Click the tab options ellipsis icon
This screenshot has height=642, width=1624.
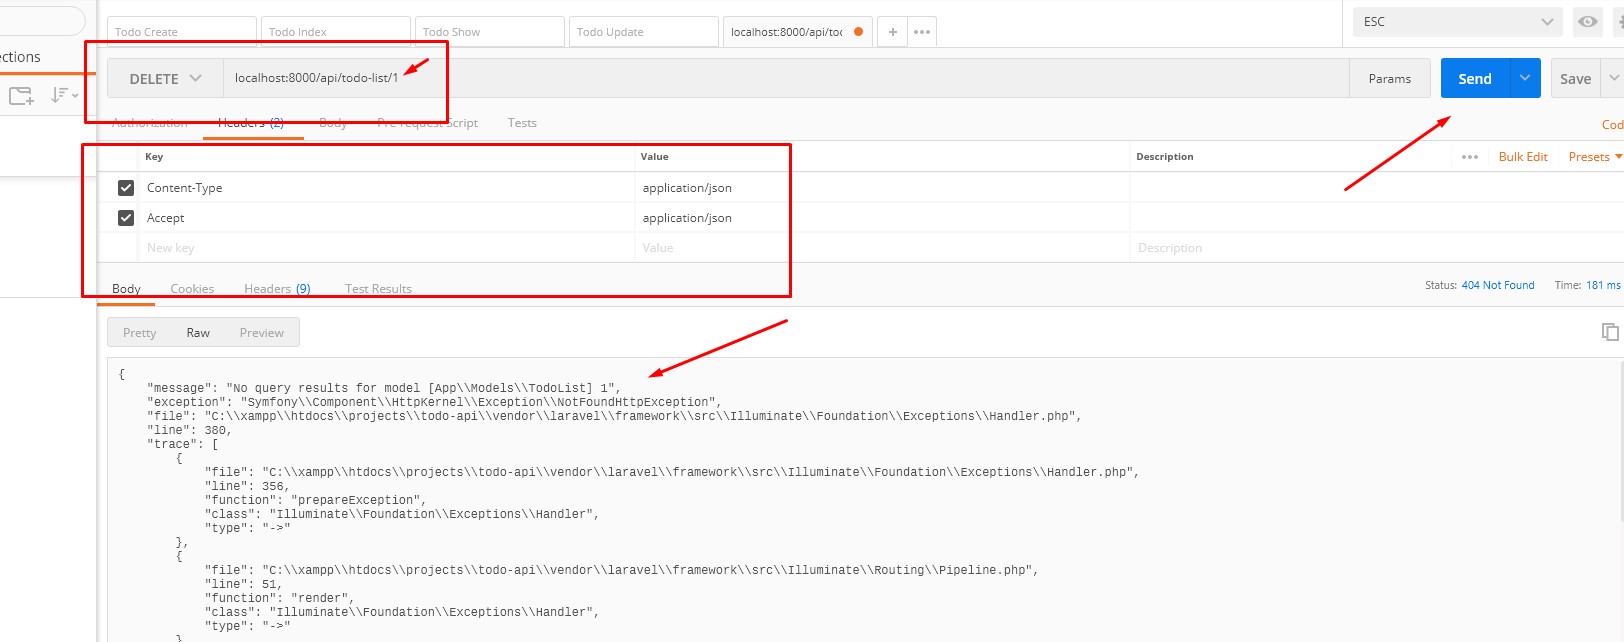pos(922,32)
